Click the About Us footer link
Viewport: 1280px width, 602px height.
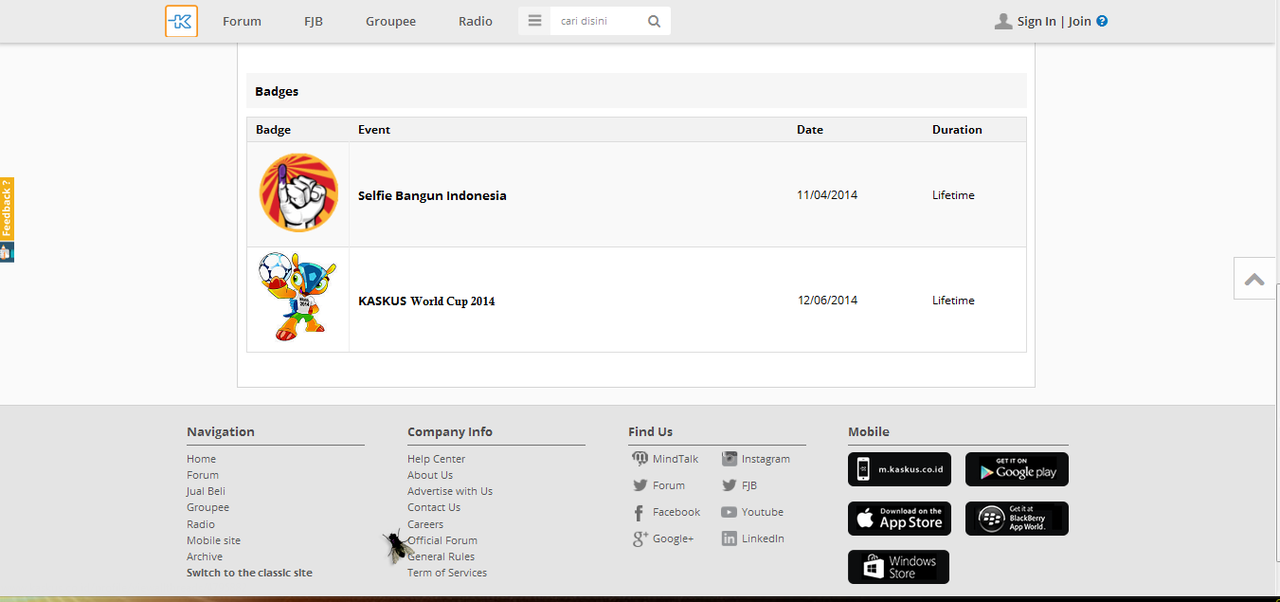(430, 475)
